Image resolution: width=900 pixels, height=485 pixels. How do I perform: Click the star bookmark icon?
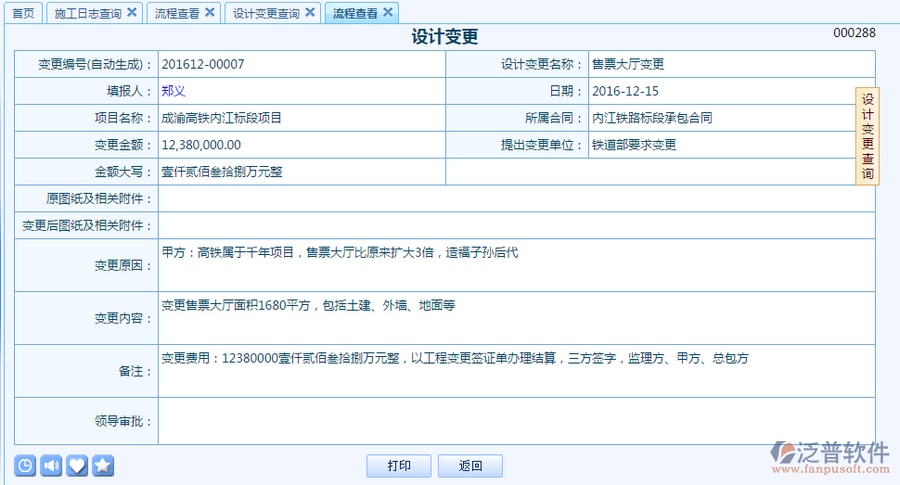[x=103, y=465]
